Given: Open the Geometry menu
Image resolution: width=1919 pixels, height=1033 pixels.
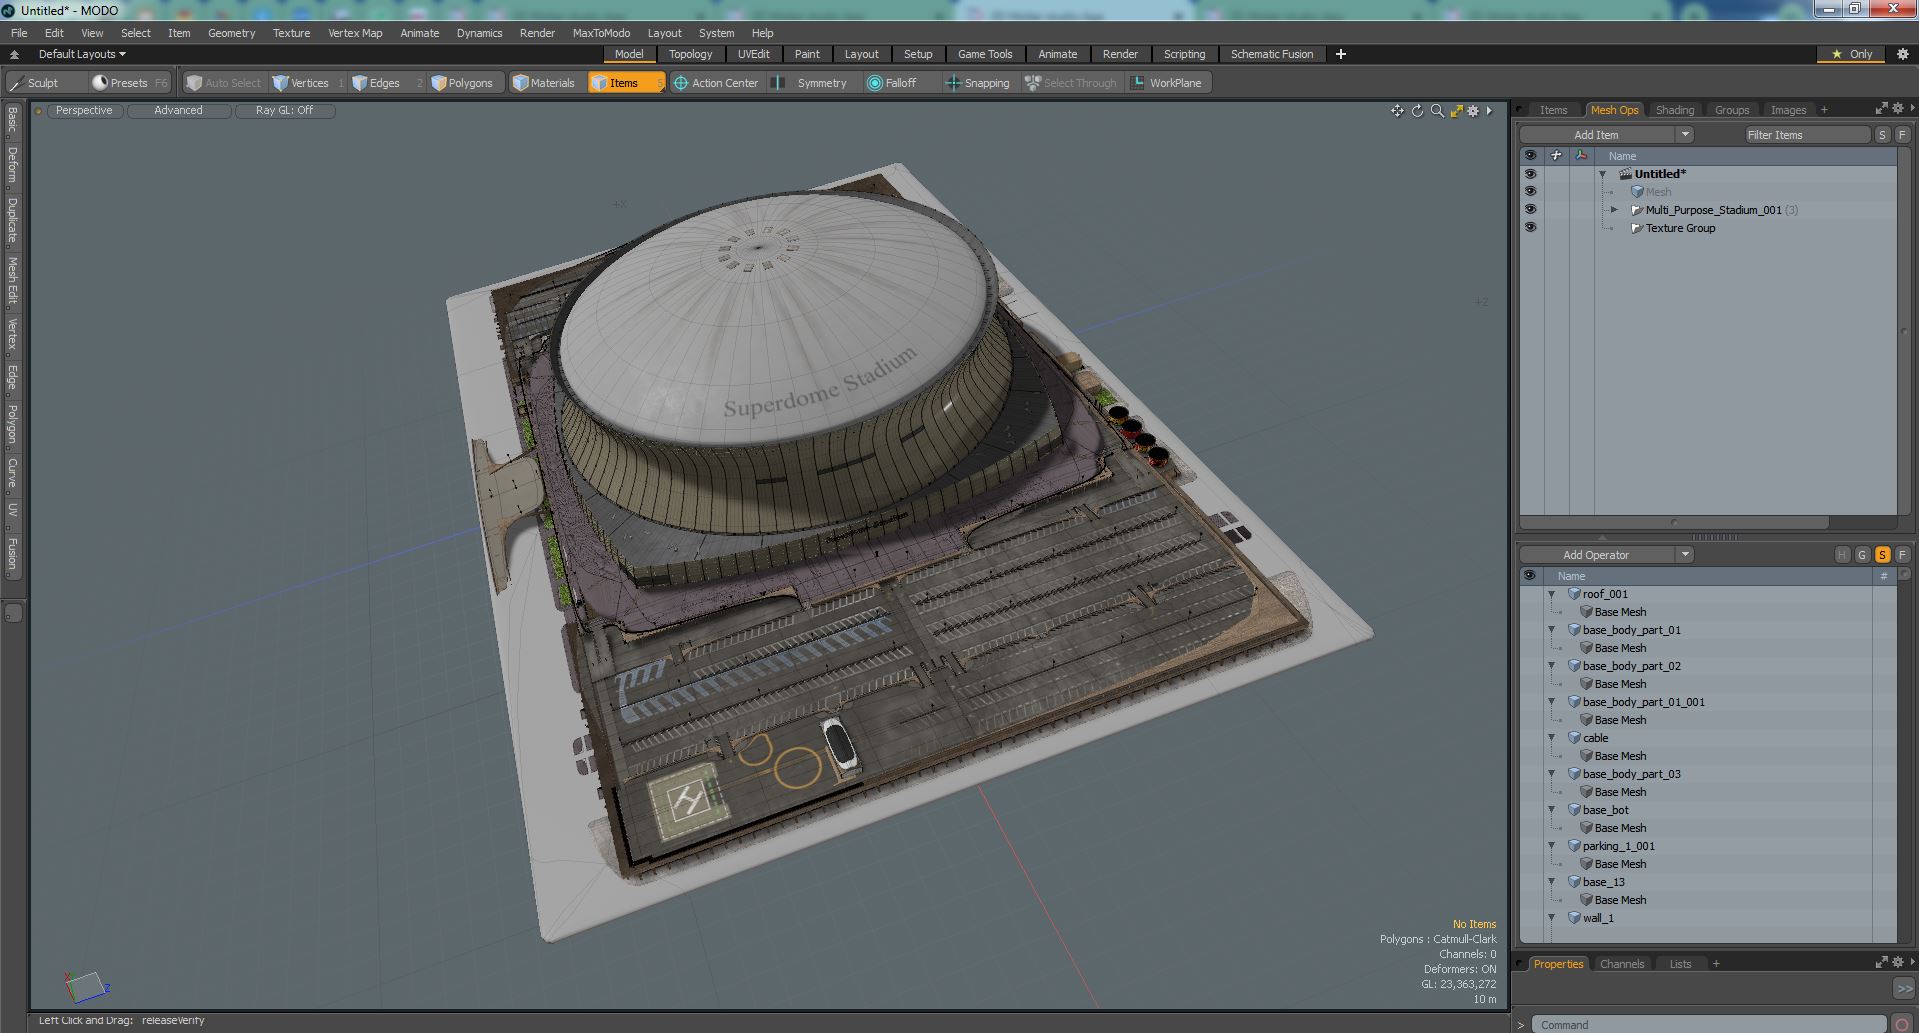Looking at the screenshot, I should [231, 33].
